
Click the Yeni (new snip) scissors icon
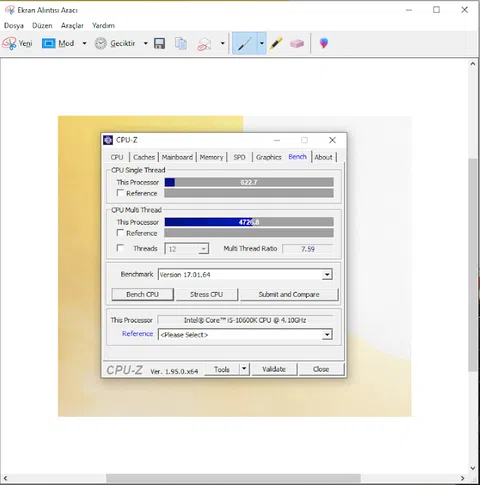9,43
